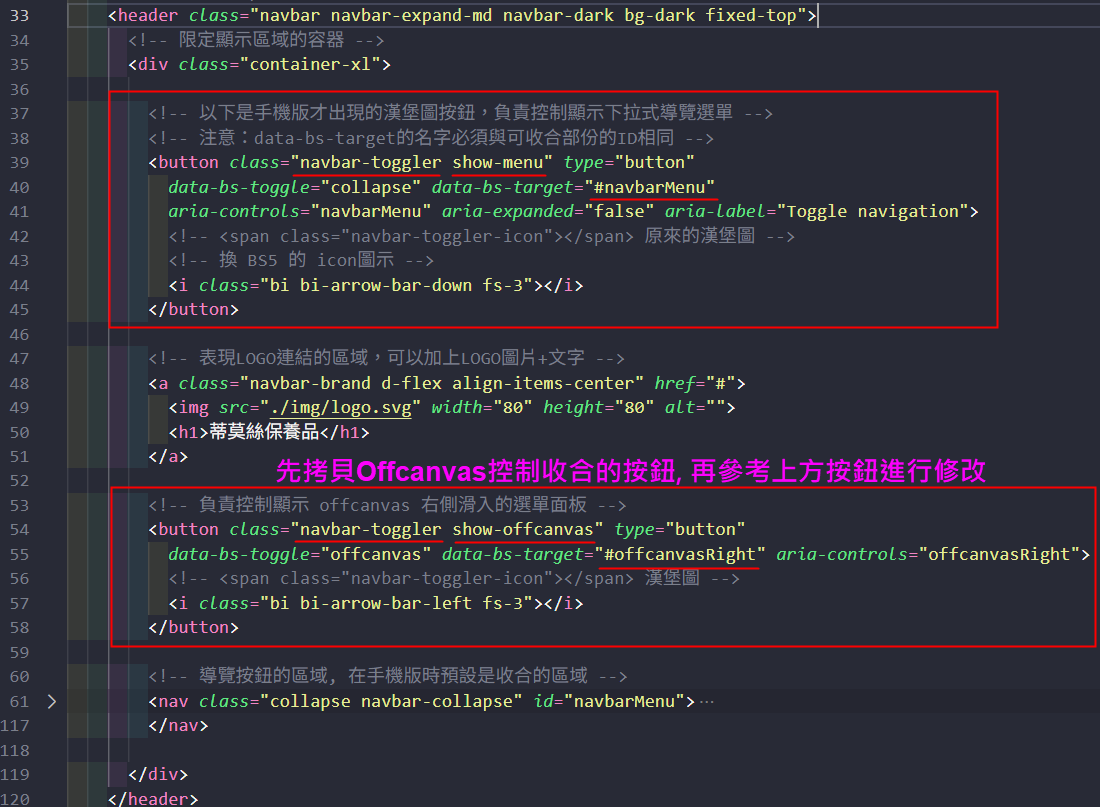Click bi-arrow-bar-down icon class text

(x=400, y=285)
